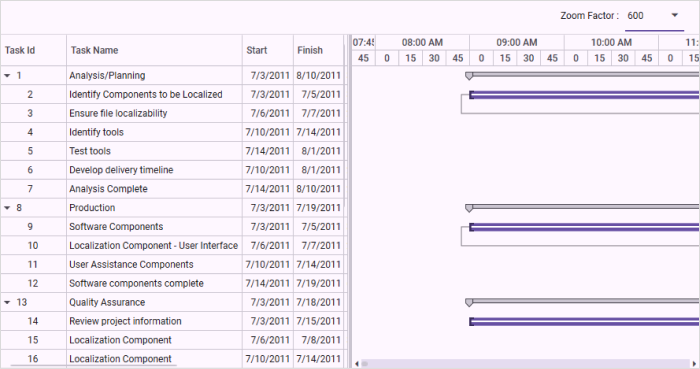Select the 'Test tools' task name
The image size is (700, 369).
pos(90,151)
